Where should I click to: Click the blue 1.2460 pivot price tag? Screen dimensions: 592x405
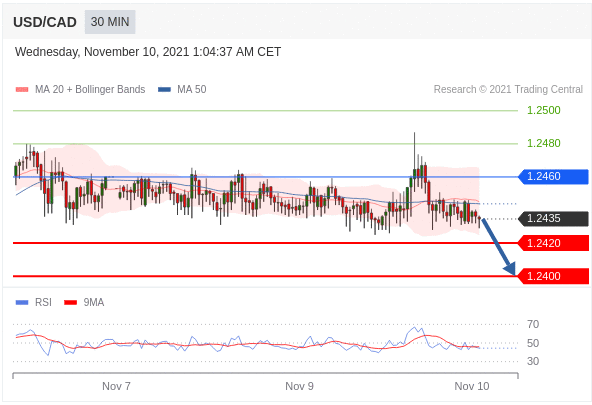coord(553,176)
